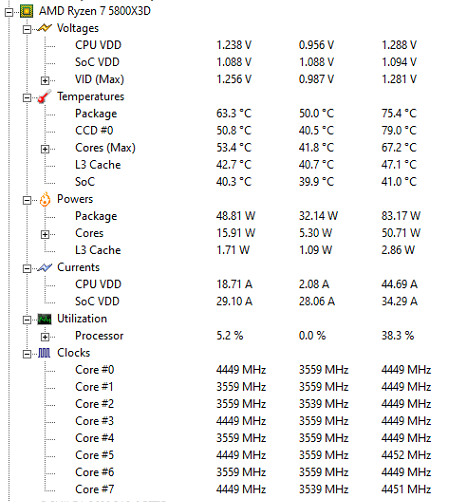Select CPU VDD under Voltages
This screenshot has width=467, height=502.
[x=98, y=45]
